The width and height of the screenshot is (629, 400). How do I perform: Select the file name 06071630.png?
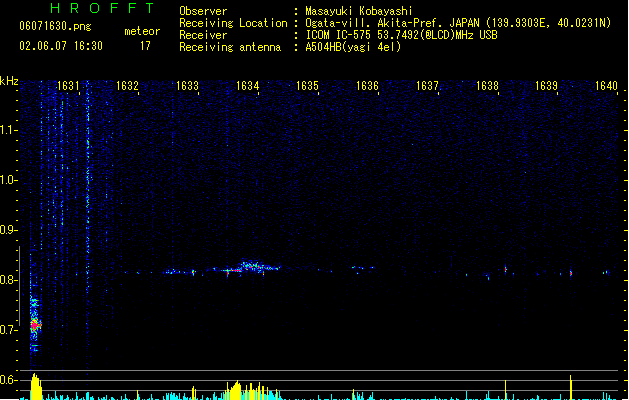coord(55,26)
